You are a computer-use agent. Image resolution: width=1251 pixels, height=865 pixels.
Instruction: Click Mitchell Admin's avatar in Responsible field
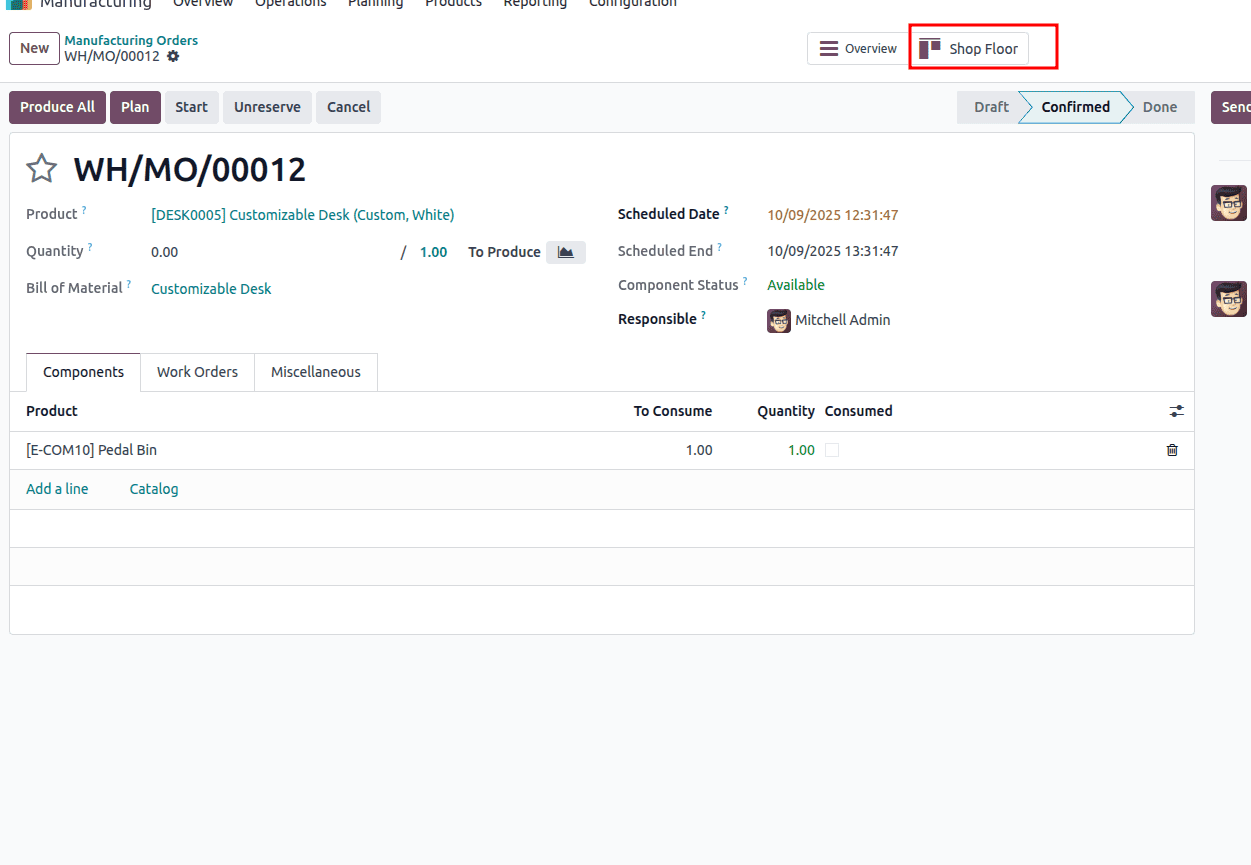coord(778,320)
